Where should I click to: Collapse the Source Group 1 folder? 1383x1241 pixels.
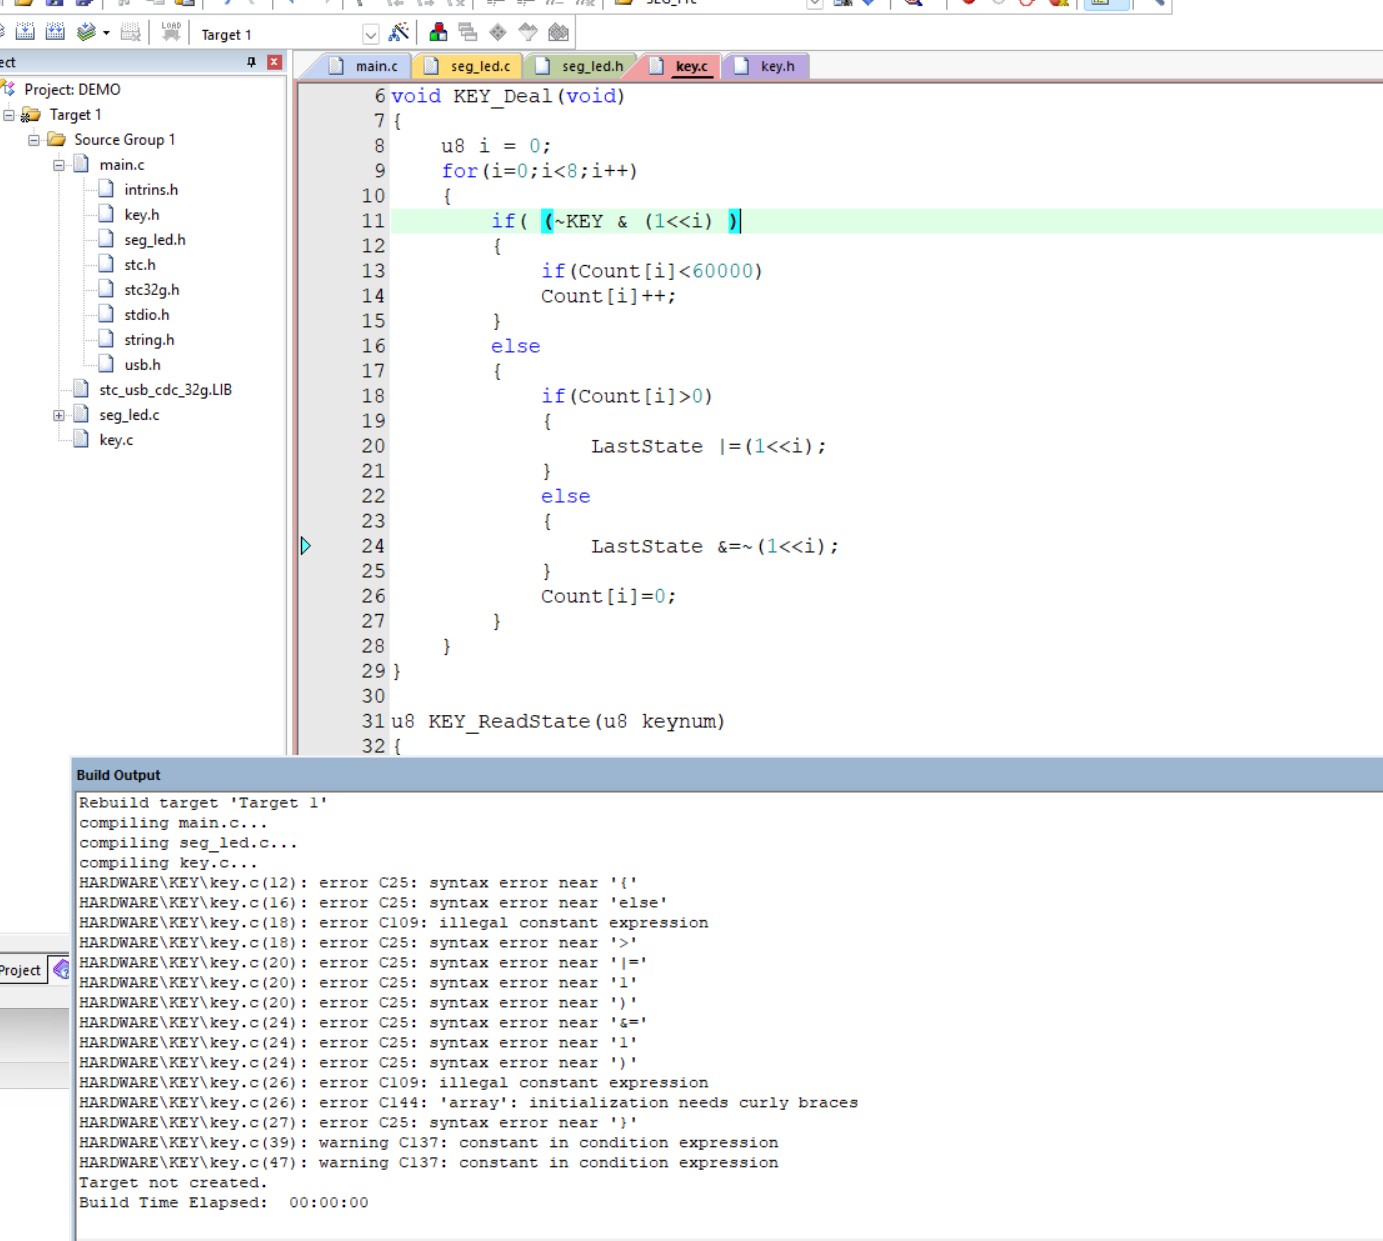(x=34, y=140)
